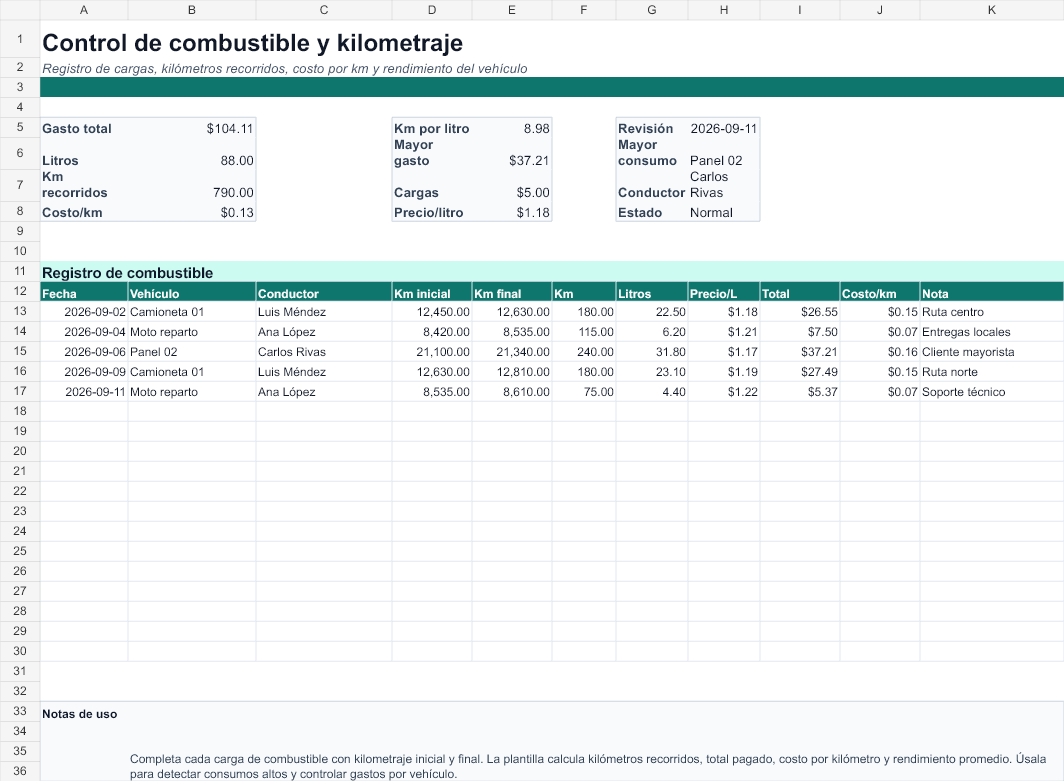Click the 'Notas de uso' heading
1064x781 pixels.
[x=79, y=714]
